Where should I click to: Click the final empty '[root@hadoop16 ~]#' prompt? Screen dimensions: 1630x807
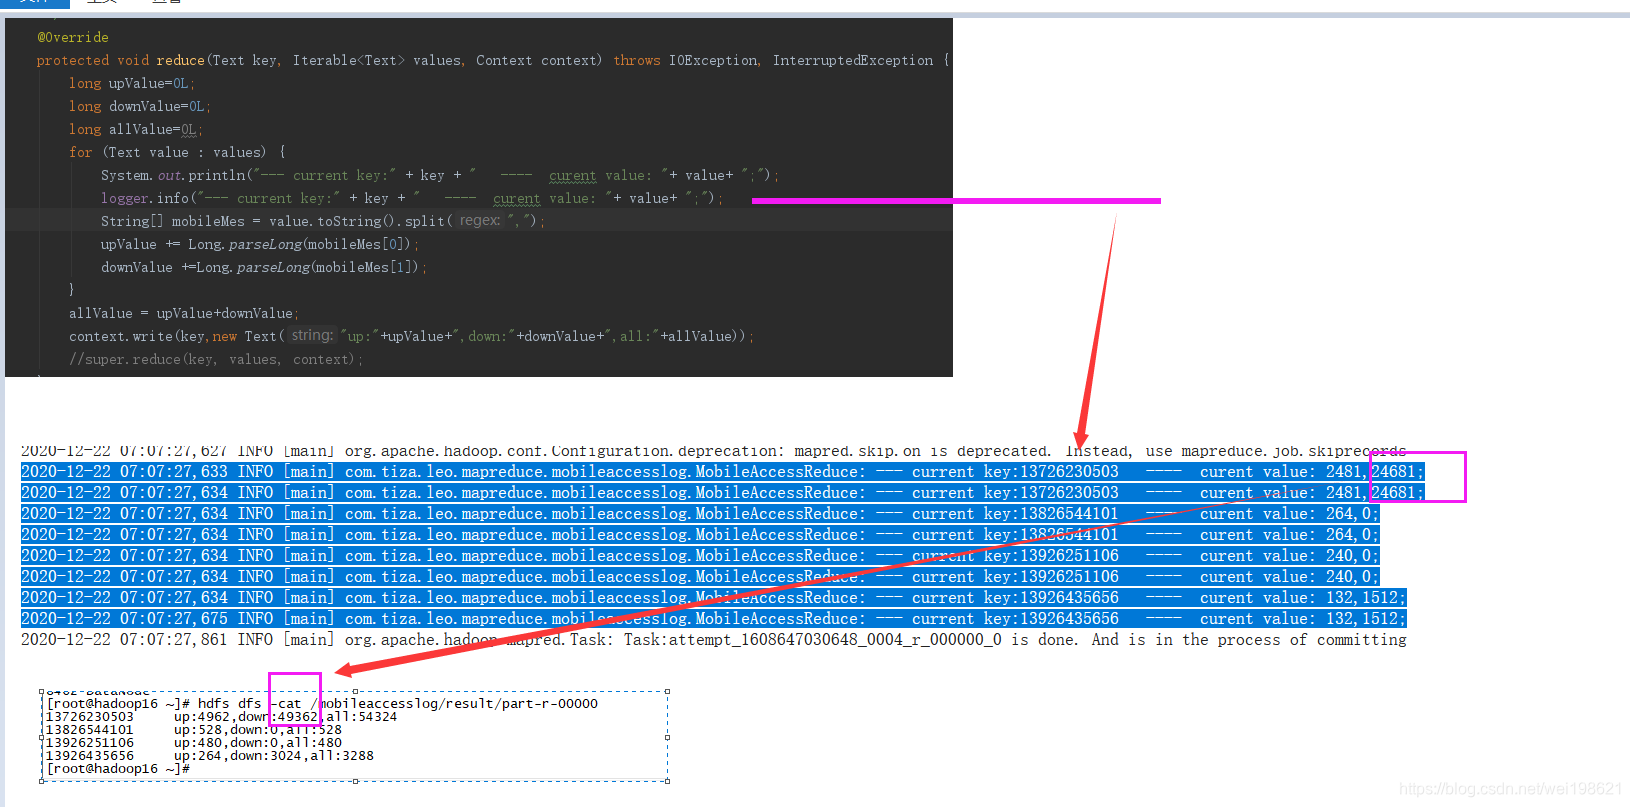point(118,769)
